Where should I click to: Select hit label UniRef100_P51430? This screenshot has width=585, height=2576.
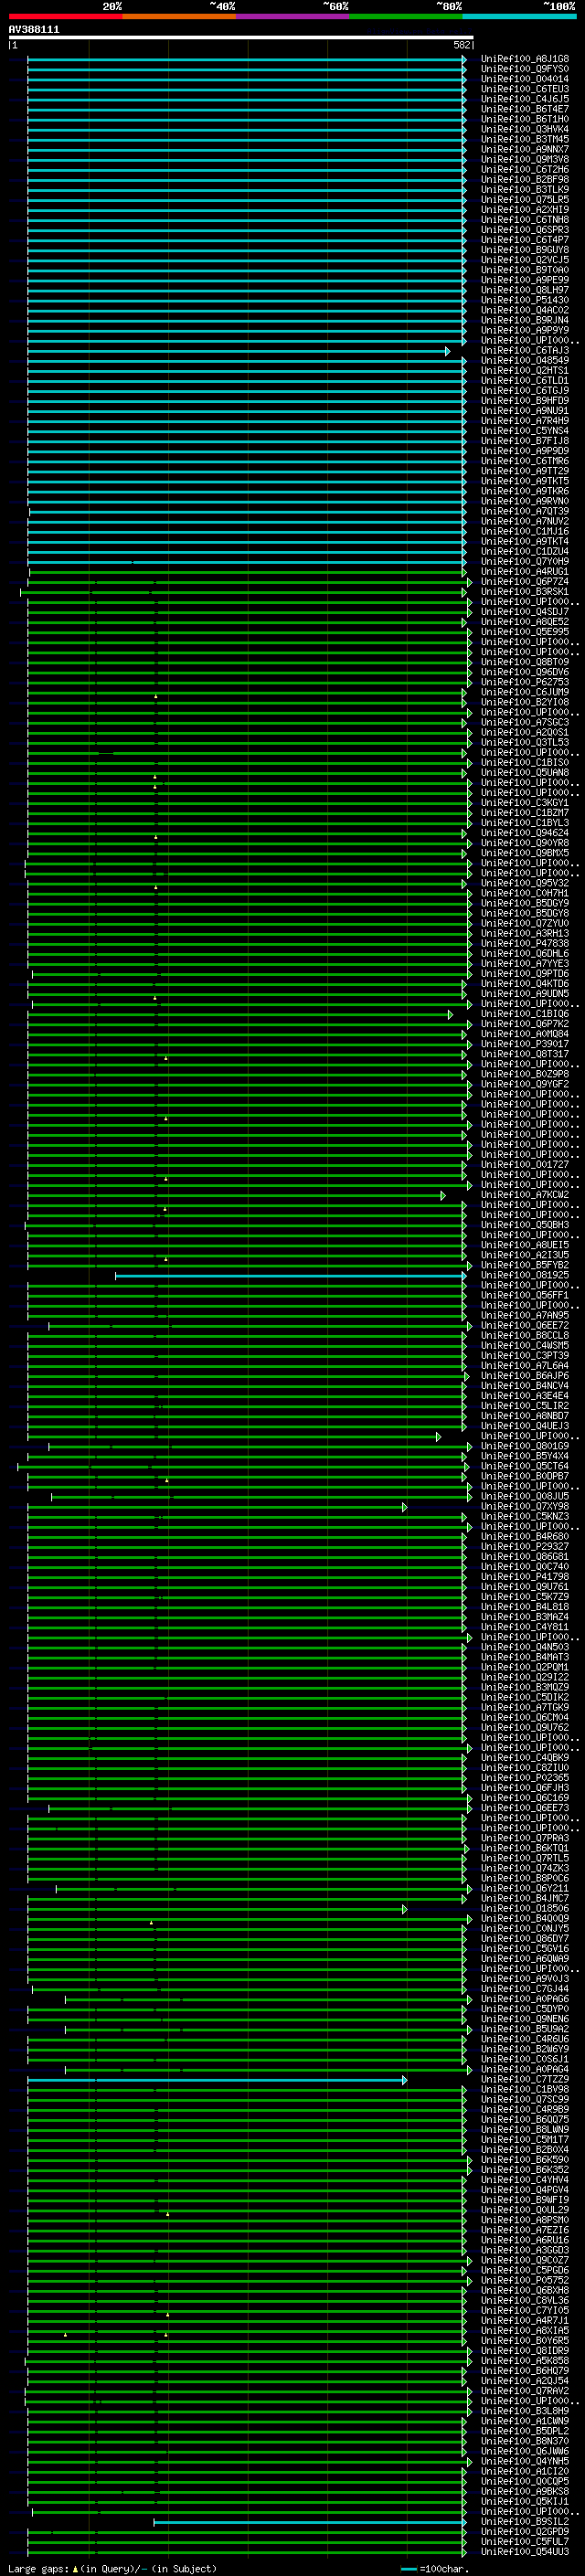pos(524,300)
